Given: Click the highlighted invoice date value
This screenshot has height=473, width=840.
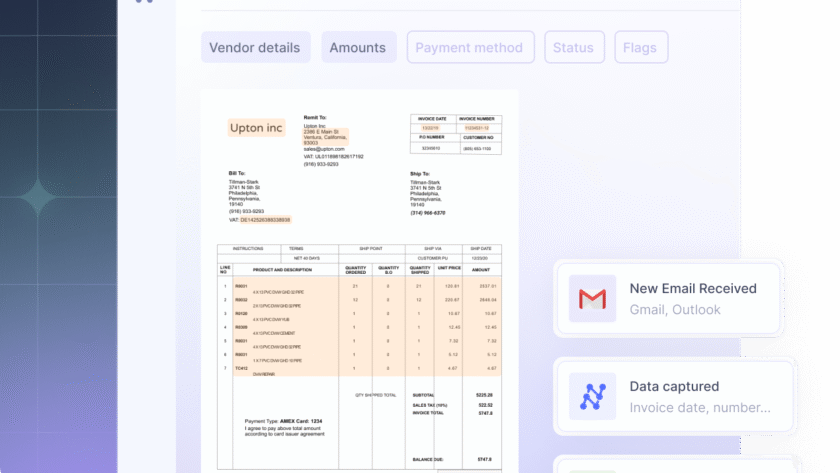Looking at the screenshot, I should [x=429, y=128].
